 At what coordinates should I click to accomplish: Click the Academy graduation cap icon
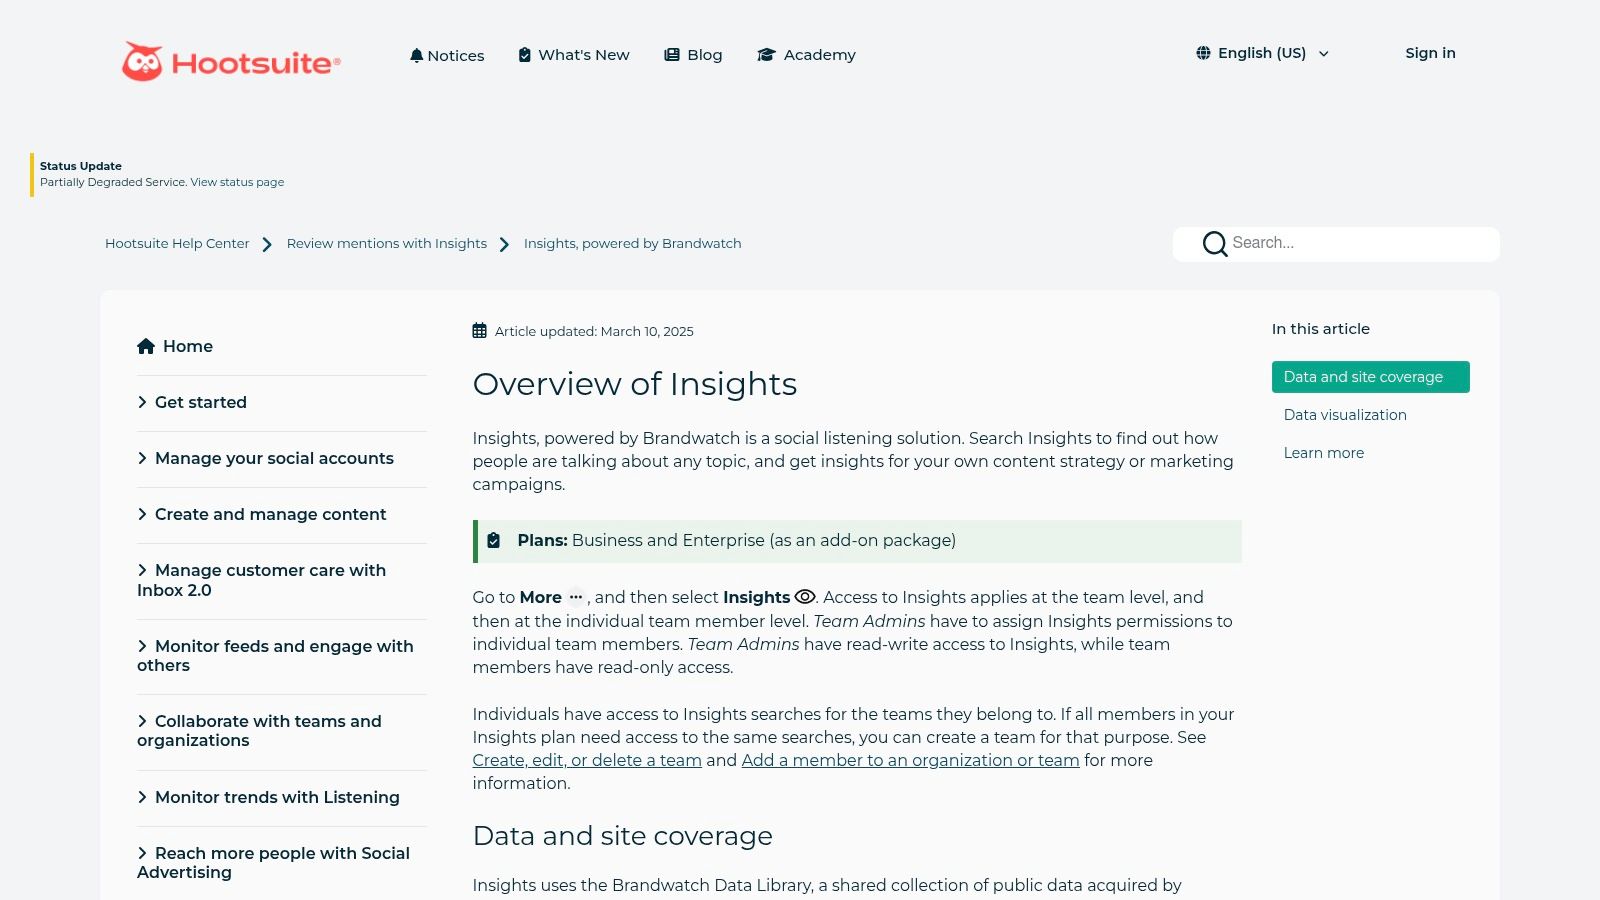766,55
